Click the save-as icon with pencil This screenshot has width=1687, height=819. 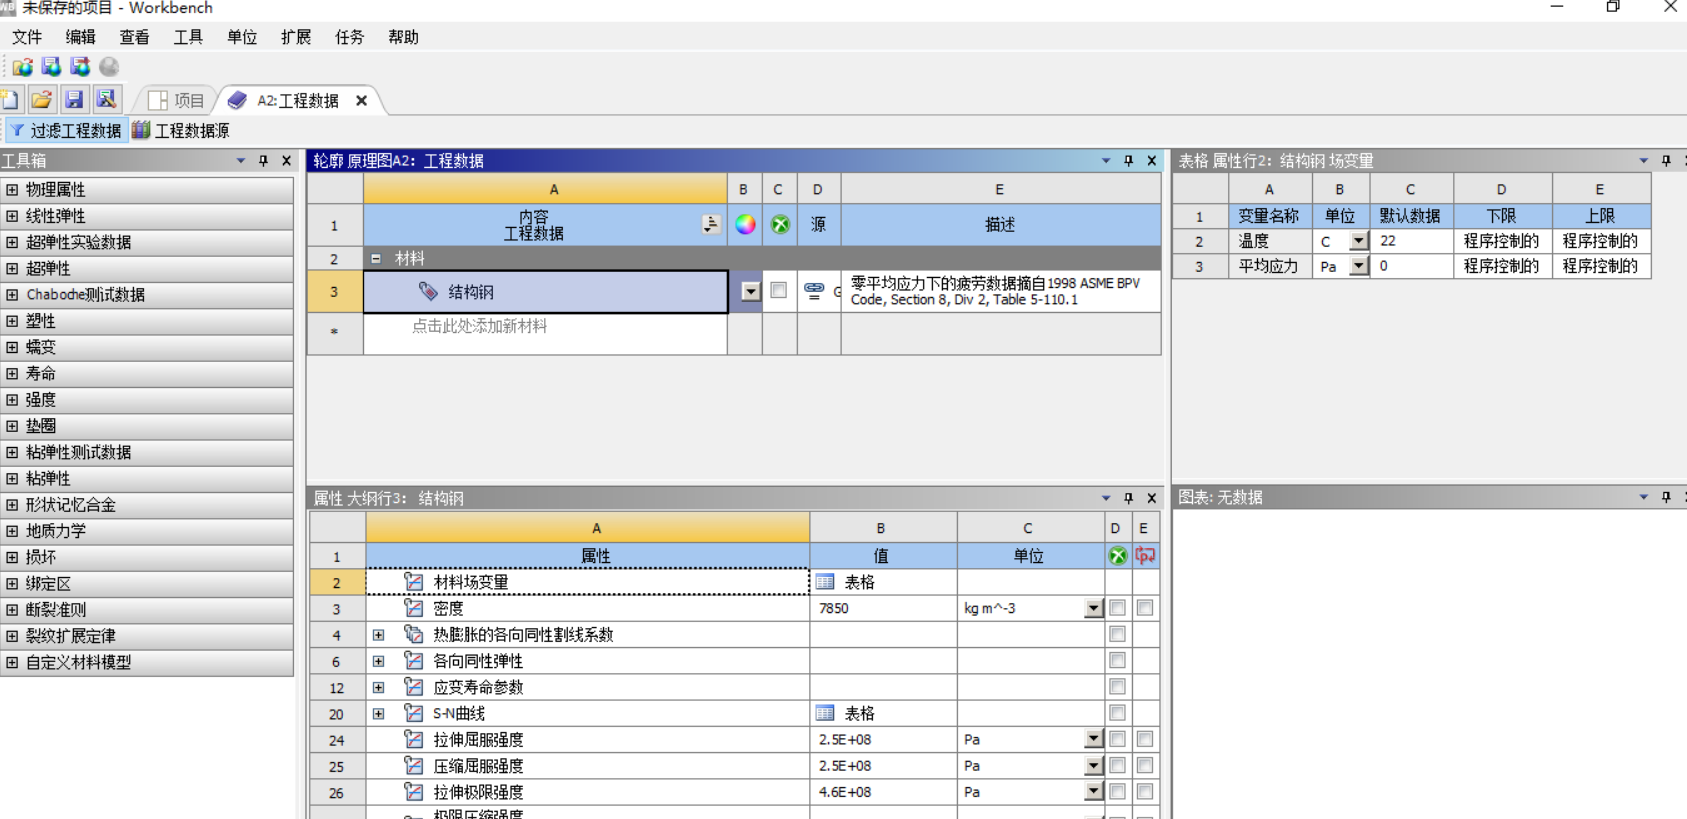pyautogui.click(x=106, y=99)
